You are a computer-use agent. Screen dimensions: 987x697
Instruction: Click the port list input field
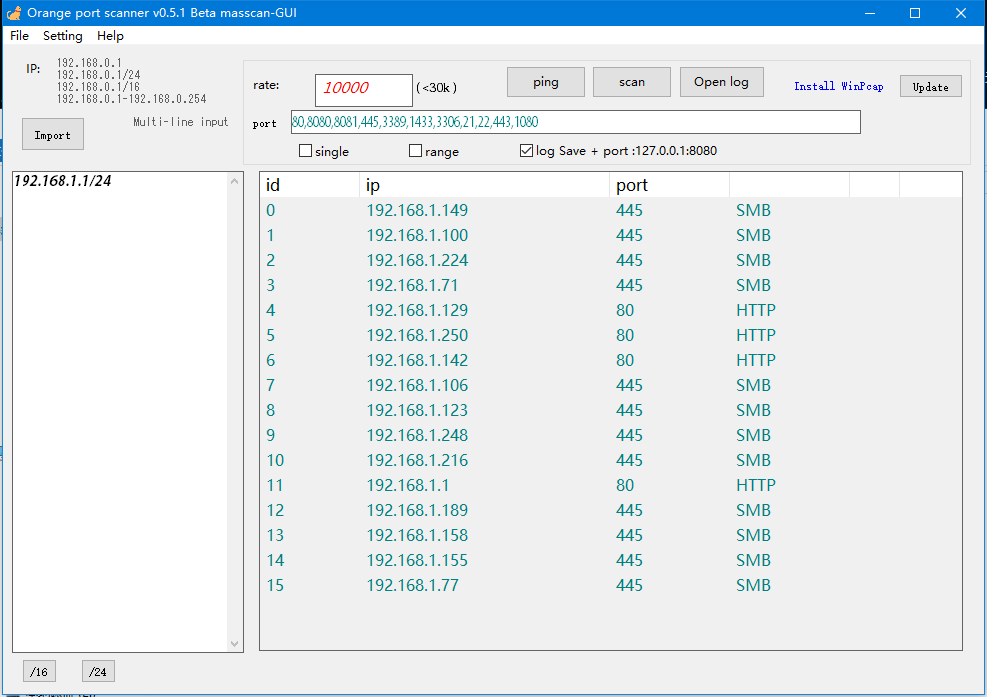[575, 122]
